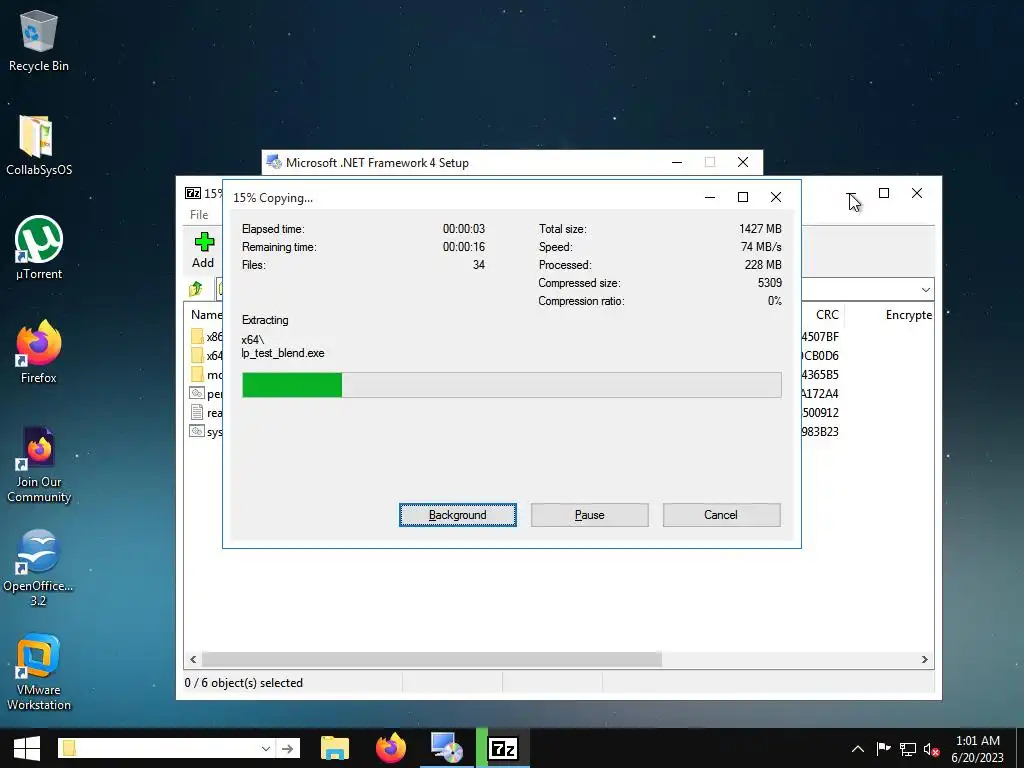Open Firefox from the taskbar
The image size is (1024, 768).
[x=391, y=748]
